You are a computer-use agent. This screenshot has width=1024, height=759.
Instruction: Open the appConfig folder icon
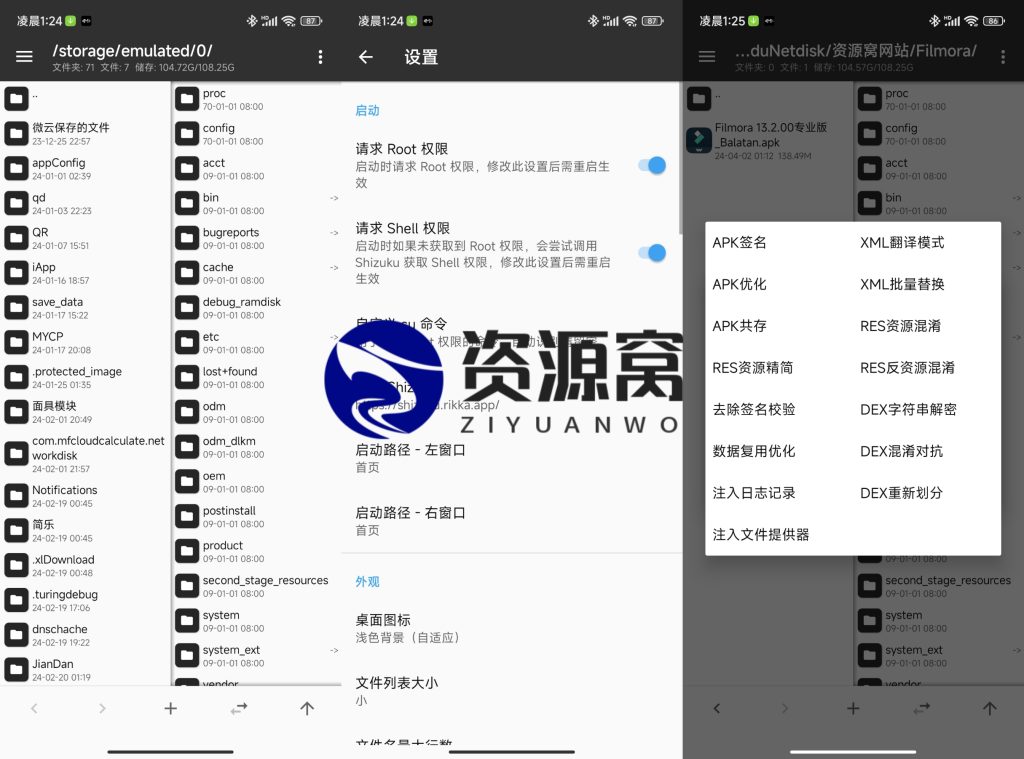16,168
